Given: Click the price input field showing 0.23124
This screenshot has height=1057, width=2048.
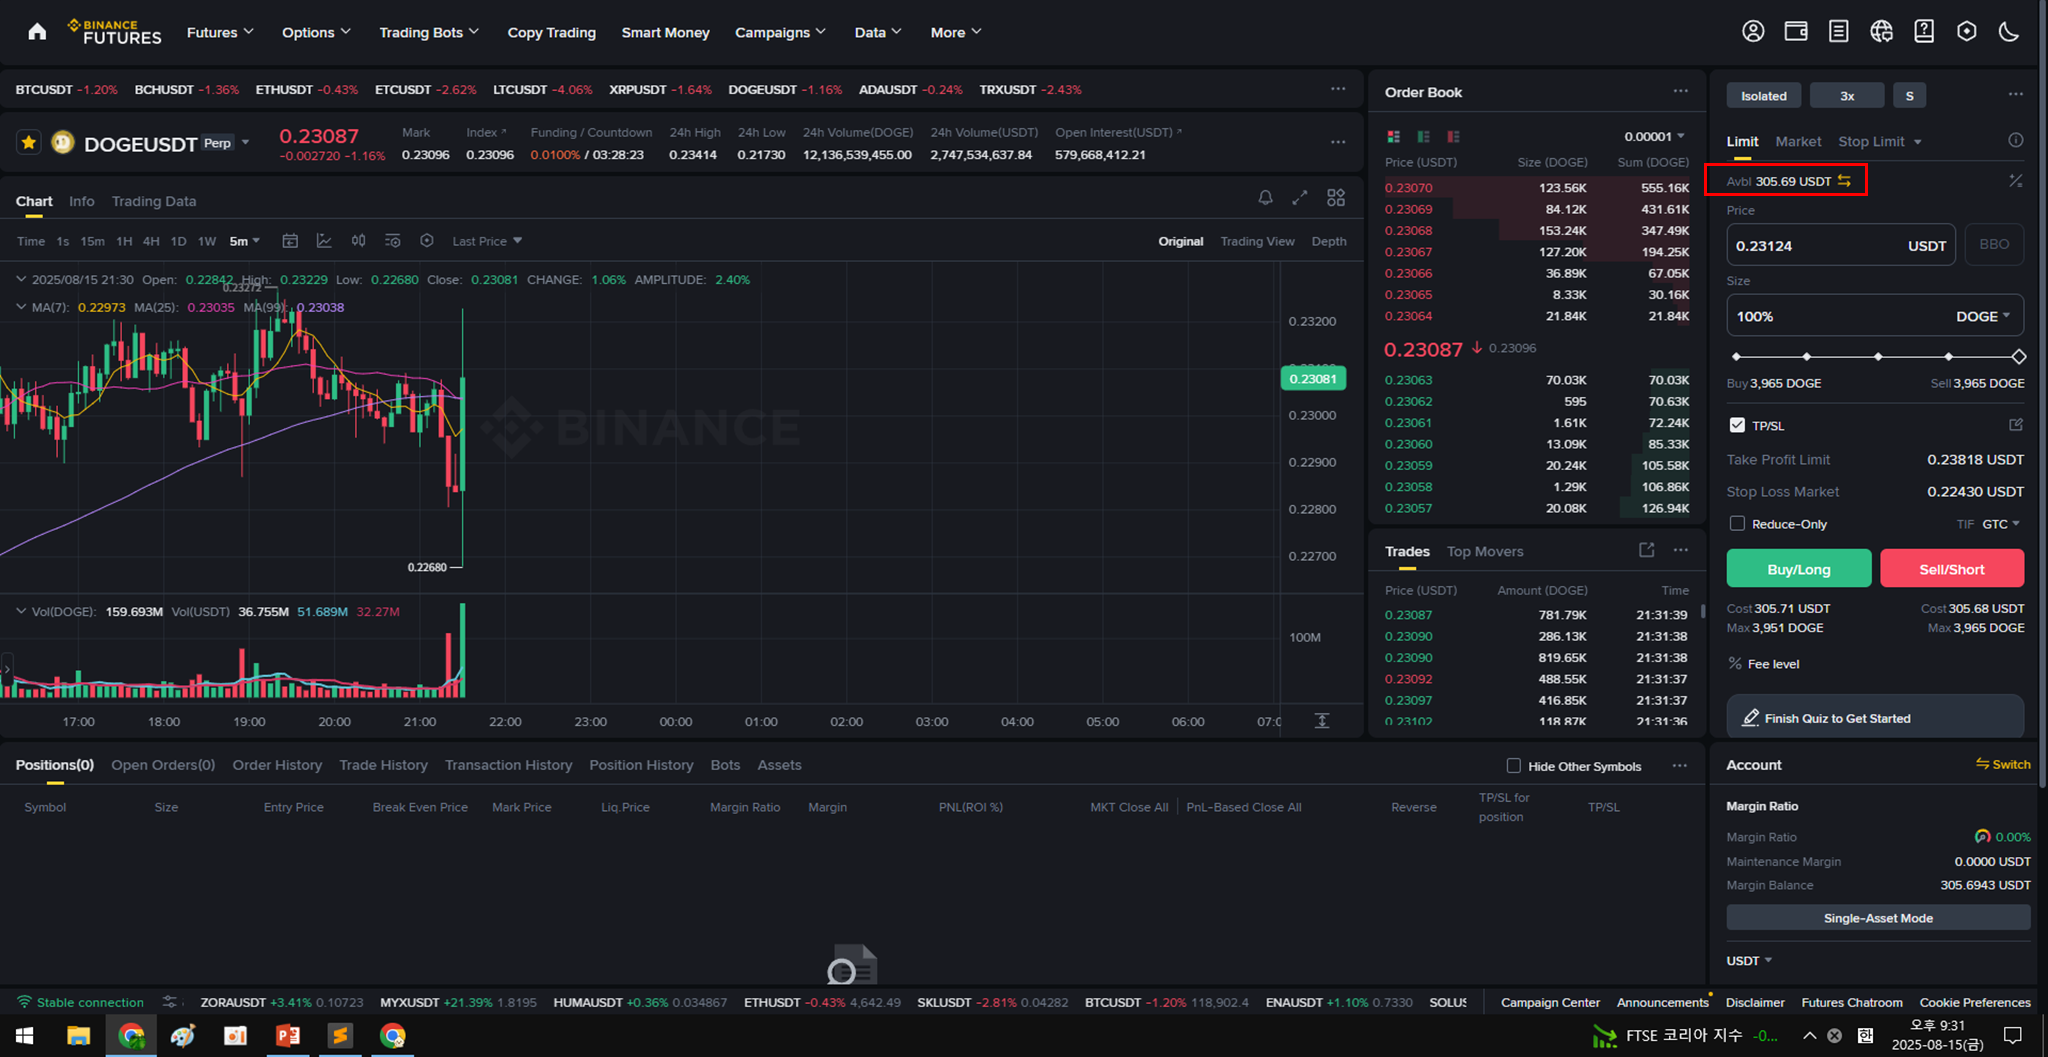Looking at the screenshot, I should point(1840,245).
